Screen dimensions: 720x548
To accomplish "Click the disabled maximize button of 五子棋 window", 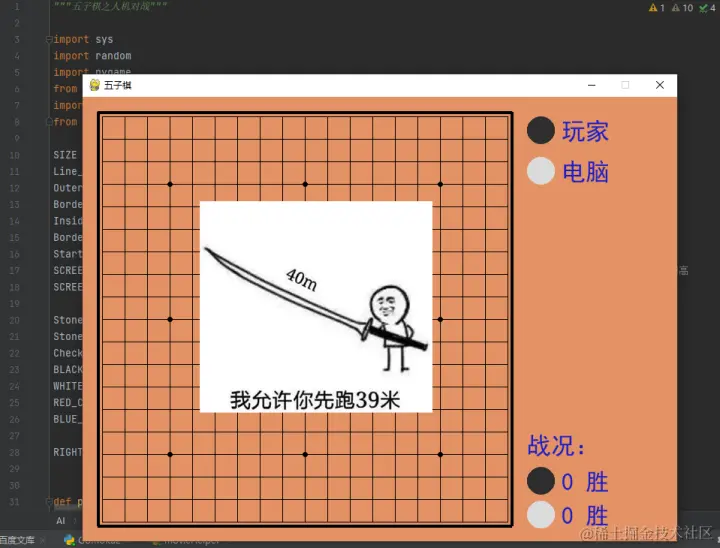I will 625,85.
